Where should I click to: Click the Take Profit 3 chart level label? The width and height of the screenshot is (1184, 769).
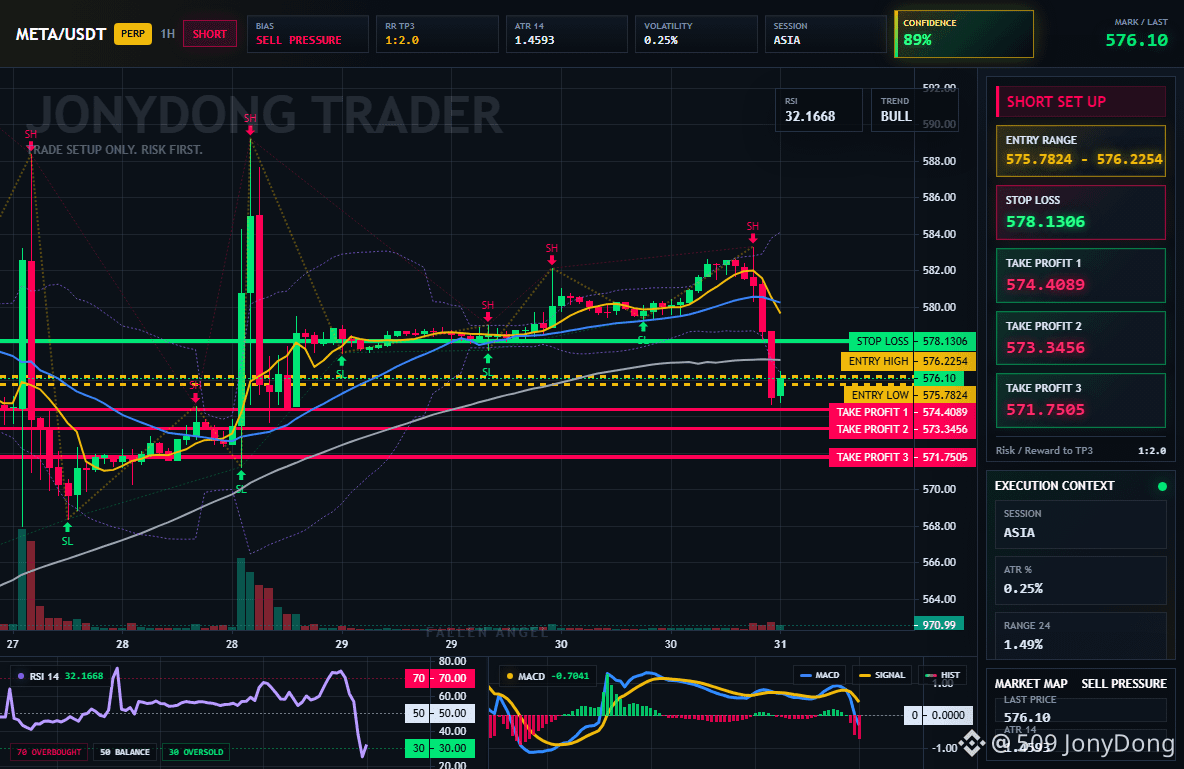coord(902,457)
